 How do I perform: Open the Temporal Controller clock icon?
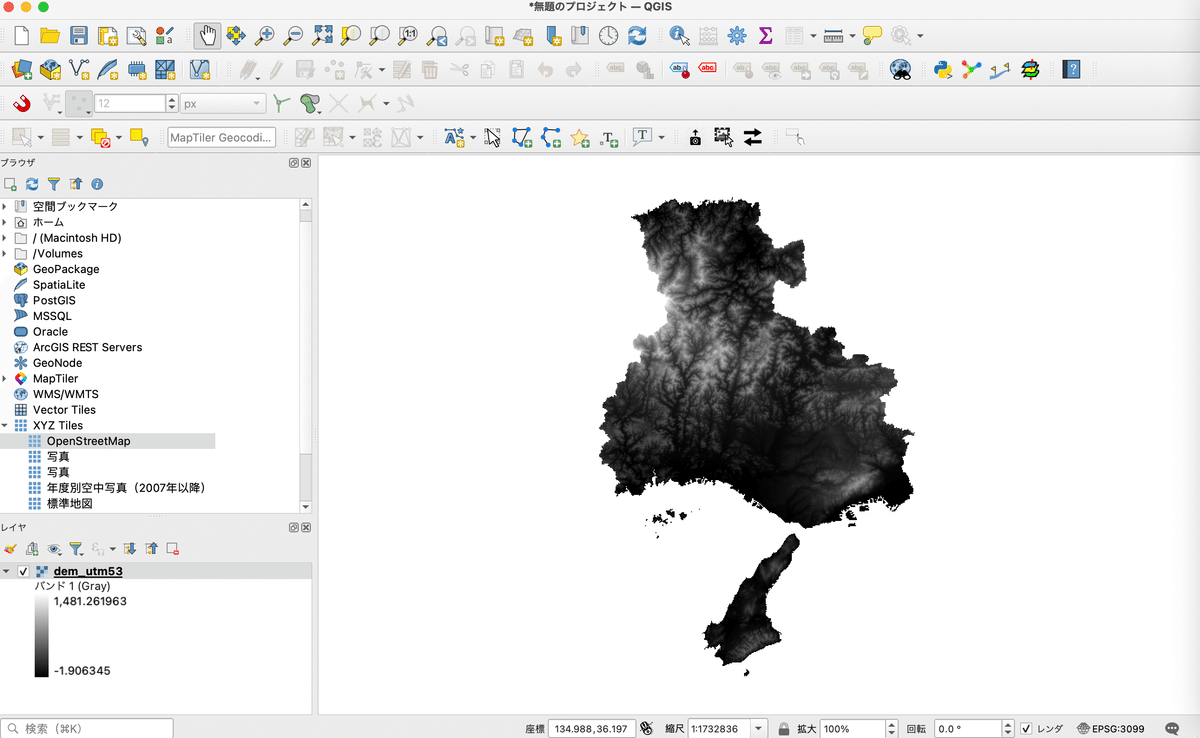tap(609, 35)
